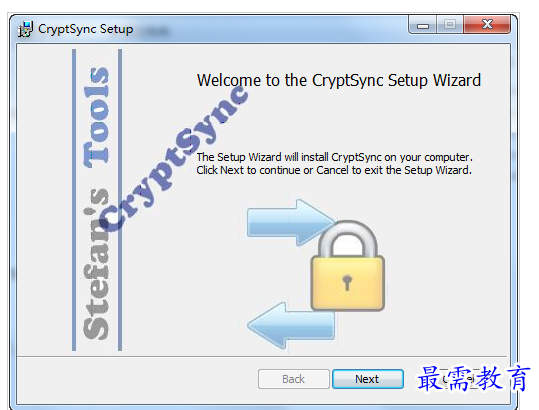Click the grayed-out maximize button
The height and width of the screenshot is (410, 539).
coord(450,24)
